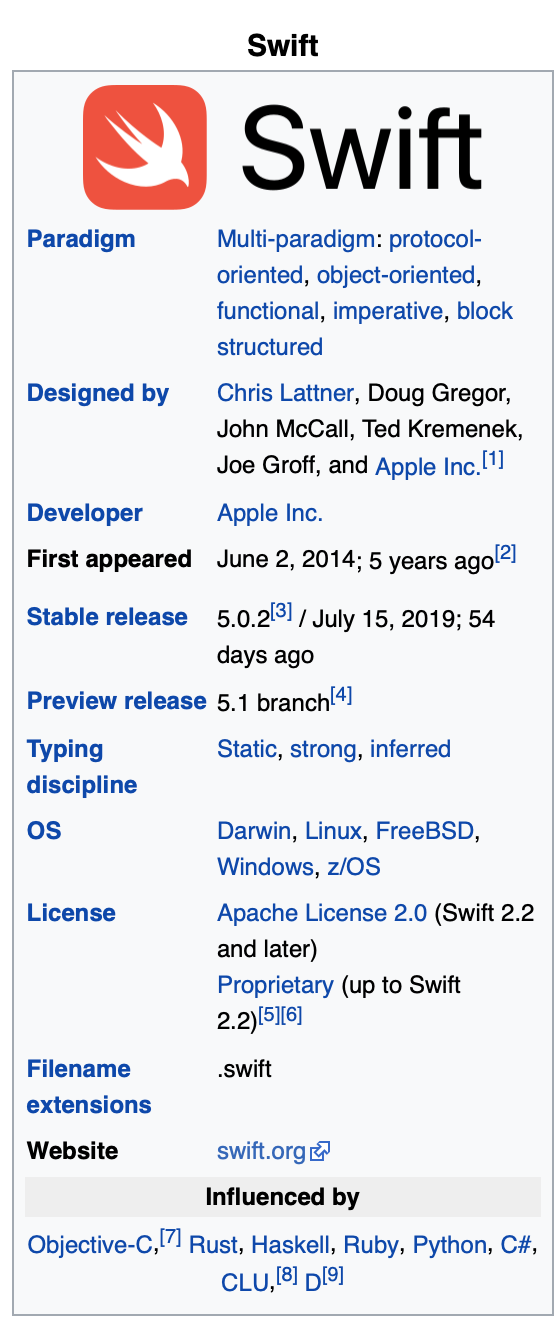Open the Linux link
Screen dimensions: 558x1326
click(333, 831)
